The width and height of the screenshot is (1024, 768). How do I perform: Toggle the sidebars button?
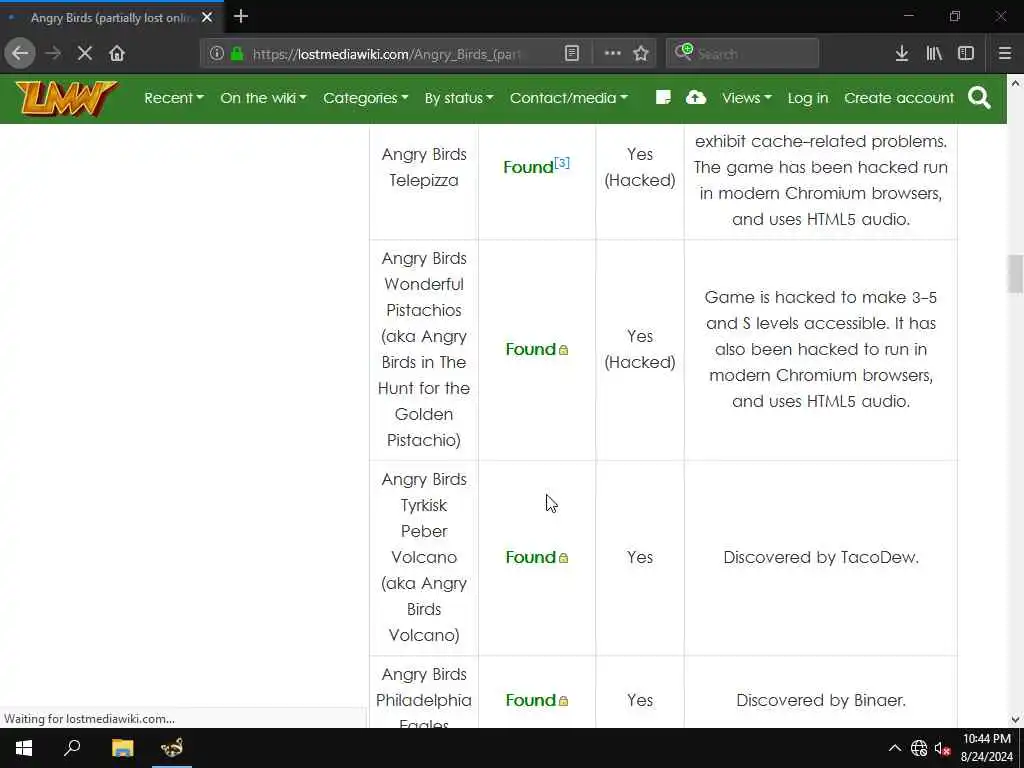[966, 54]
